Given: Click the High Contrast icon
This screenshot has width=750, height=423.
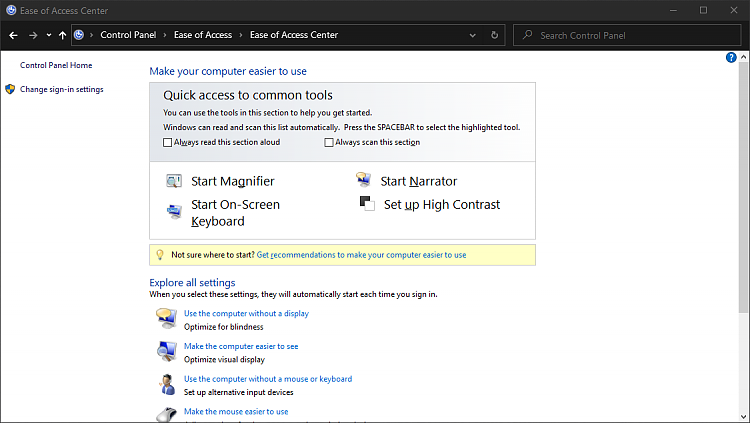Looking at the screenshot, I should point(367,203).
